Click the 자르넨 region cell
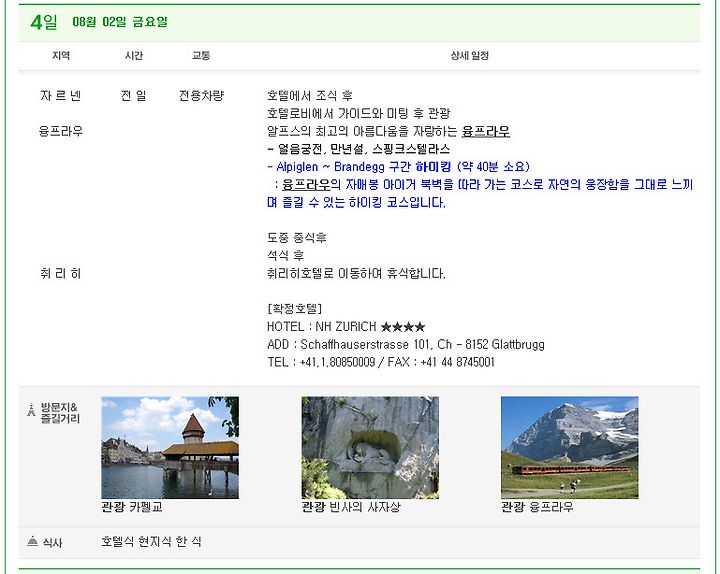Screen dimensions: 720x574 click(x=61, y=96)
